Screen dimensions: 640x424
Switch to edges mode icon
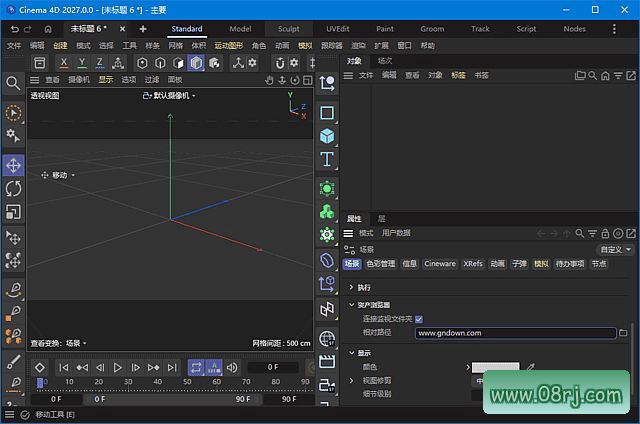tap(160, 63)
